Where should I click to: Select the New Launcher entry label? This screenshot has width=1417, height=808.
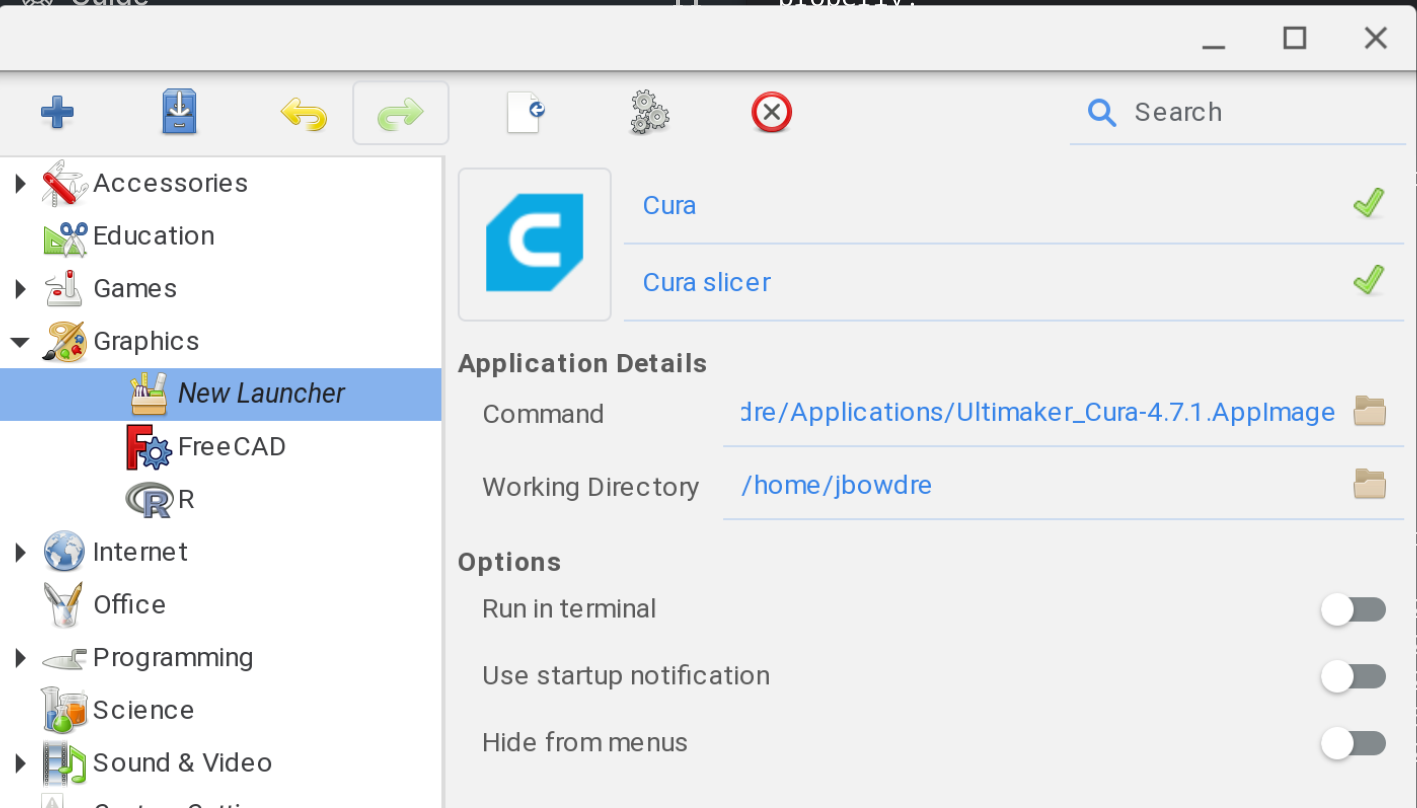tap(261, 394)
